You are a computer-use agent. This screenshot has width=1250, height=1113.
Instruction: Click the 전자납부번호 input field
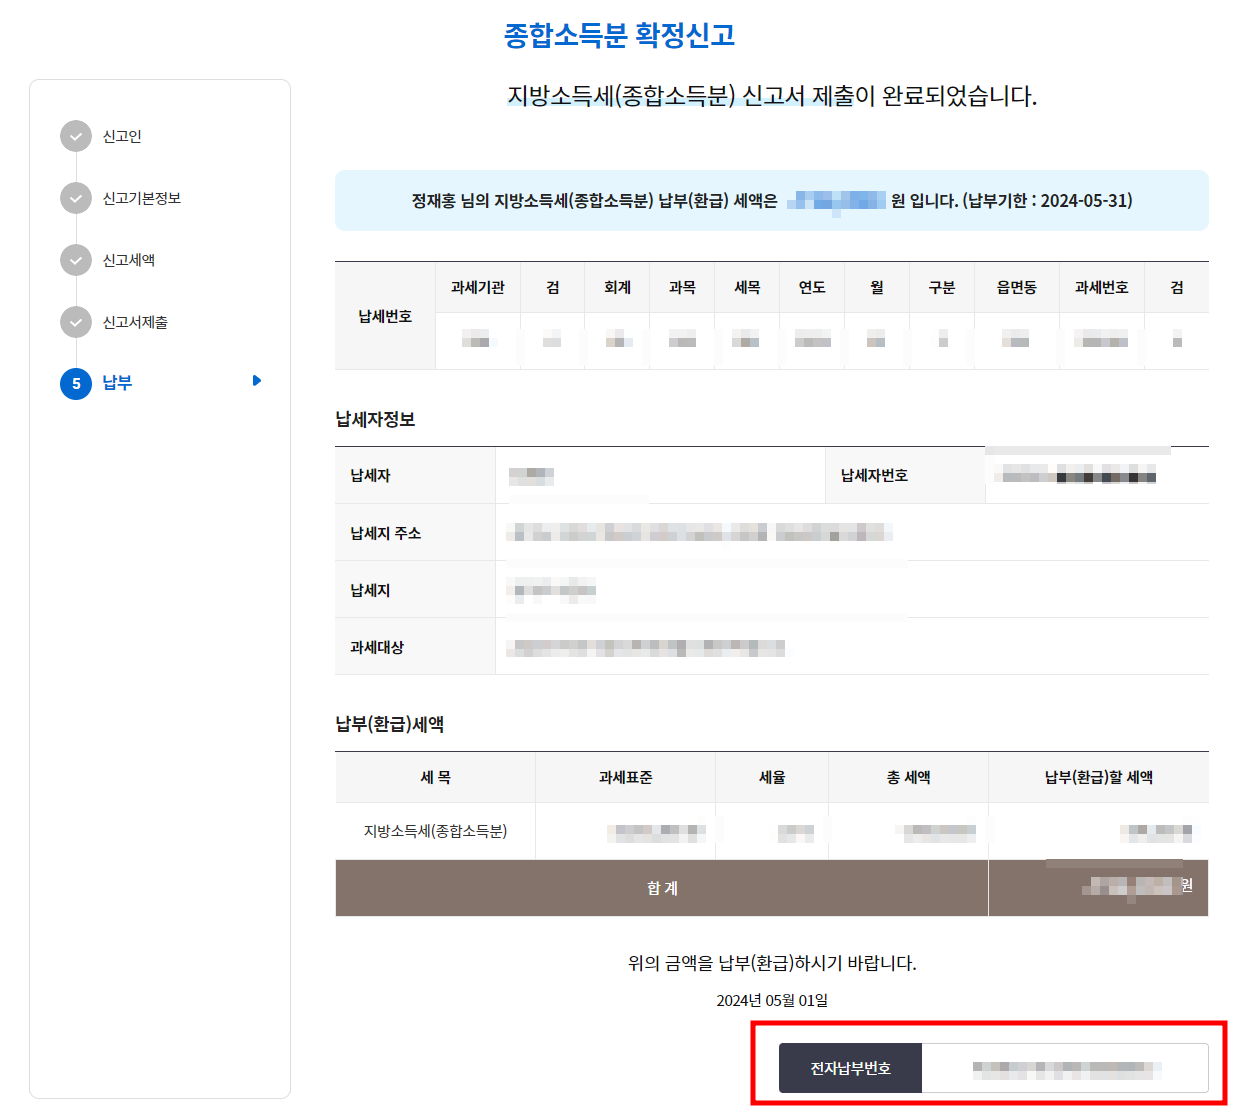click(x=1065, y=1068)
